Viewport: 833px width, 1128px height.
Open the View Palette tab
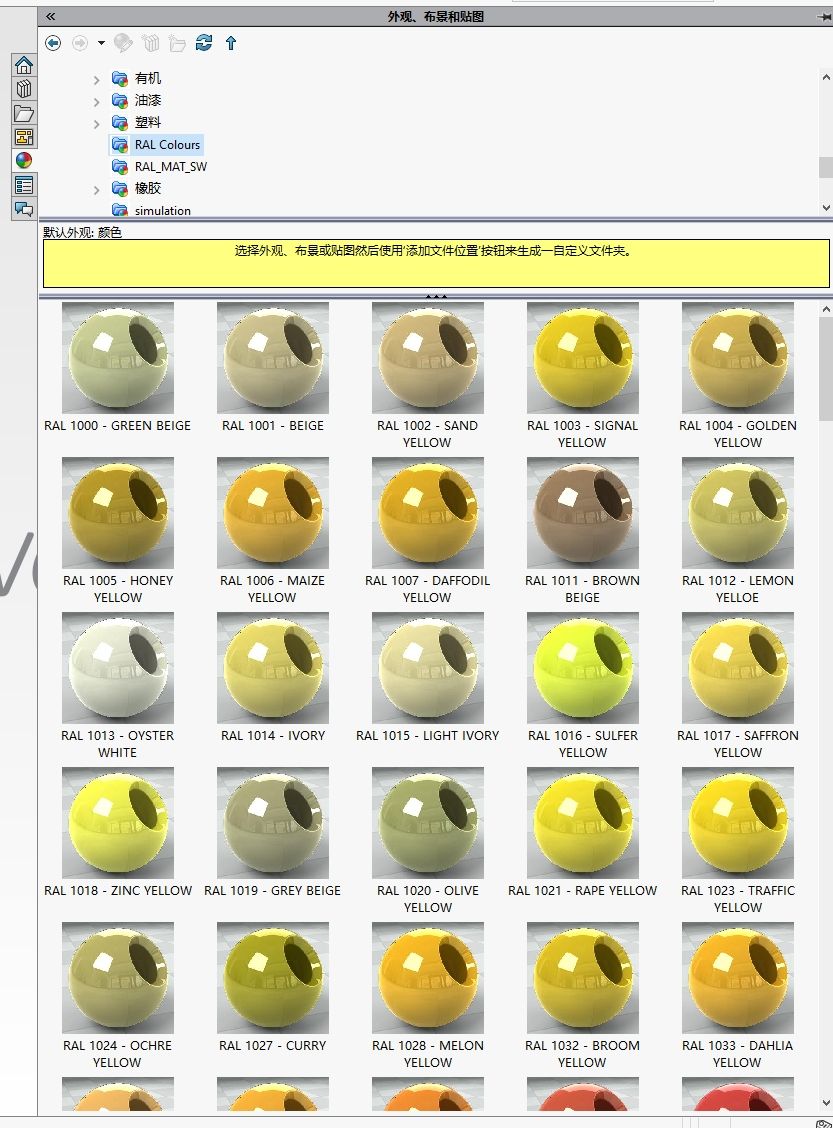[x=24, y=137]
